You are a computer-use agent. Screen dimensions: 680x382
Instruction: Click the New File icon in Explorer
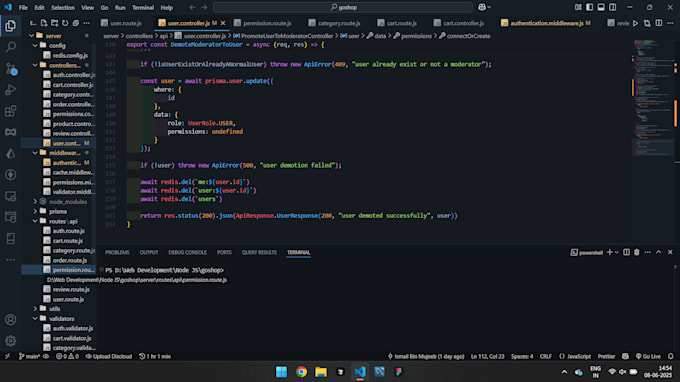click(44, 23)
